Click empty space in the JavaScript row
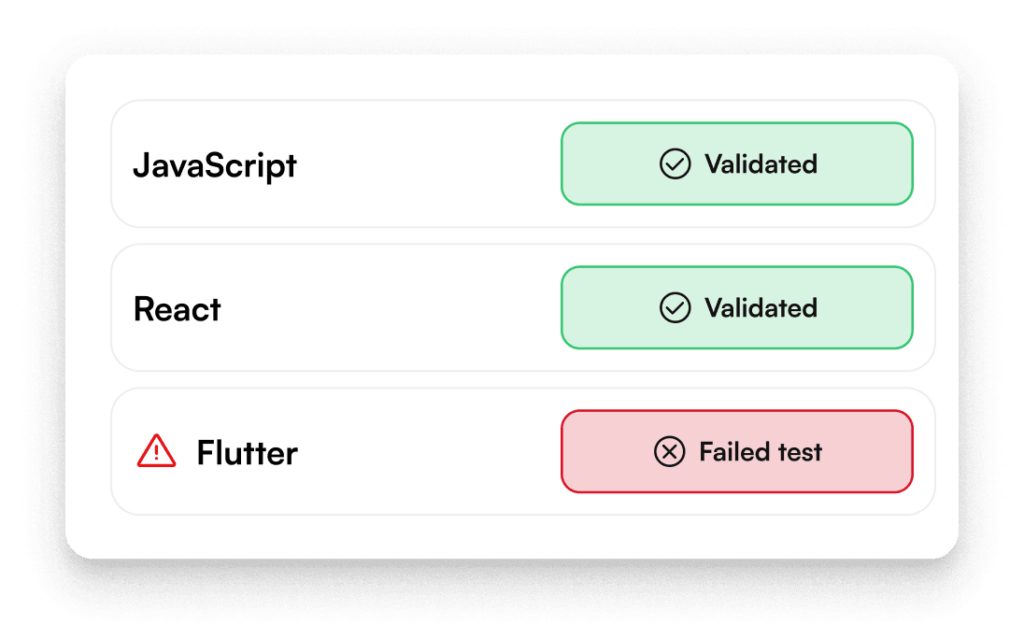1024x638 pixels. (x=430, y=164)
